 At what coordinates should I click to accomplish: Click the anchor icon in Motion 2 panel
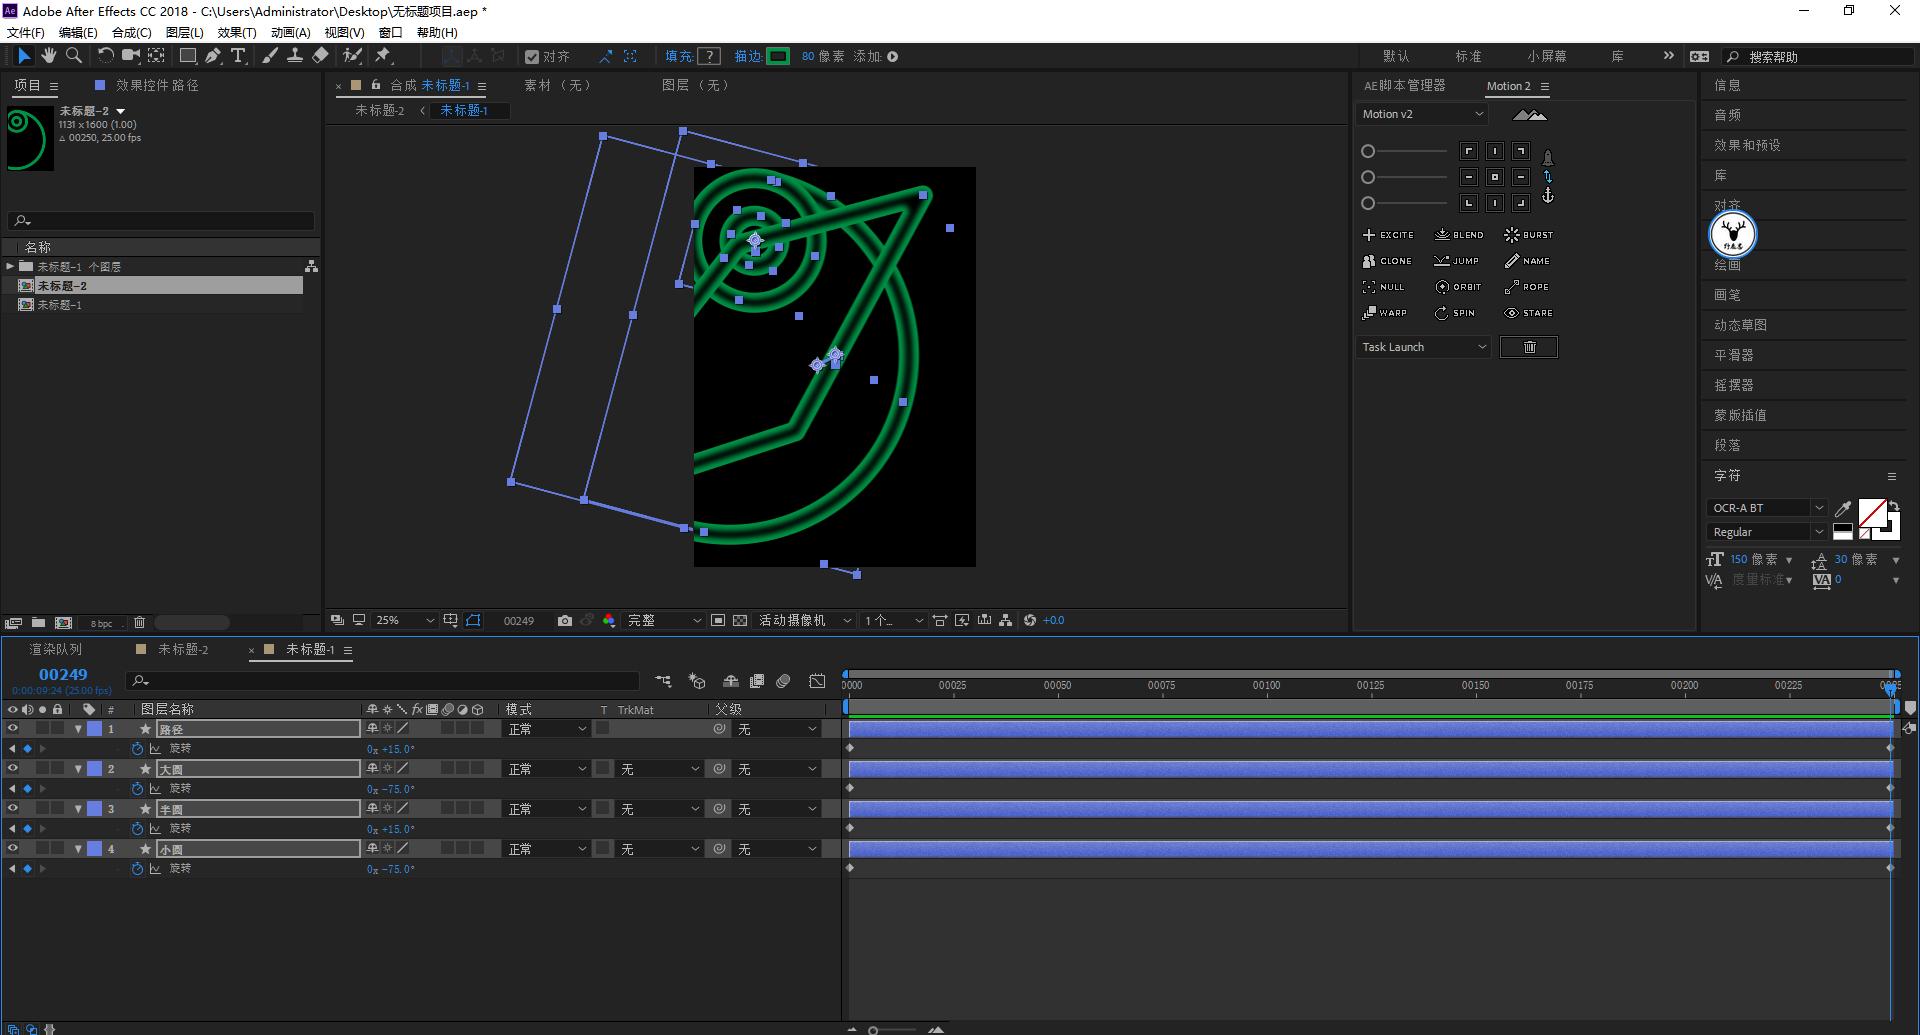pyautogui.click(x=1547, y=196)
